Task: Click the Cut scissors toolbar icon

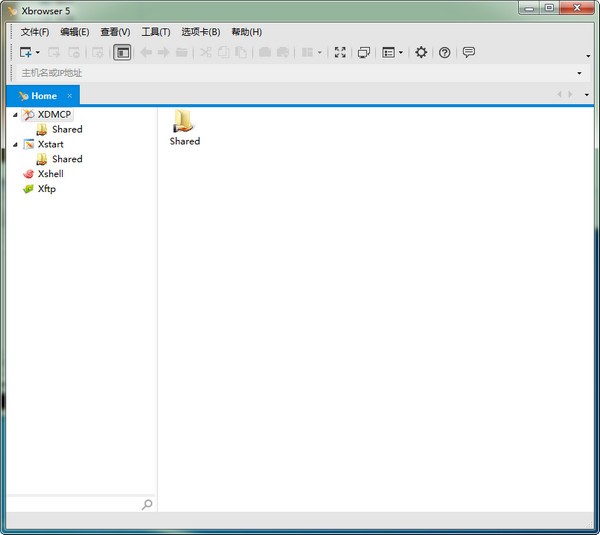Action: point(205,52)
